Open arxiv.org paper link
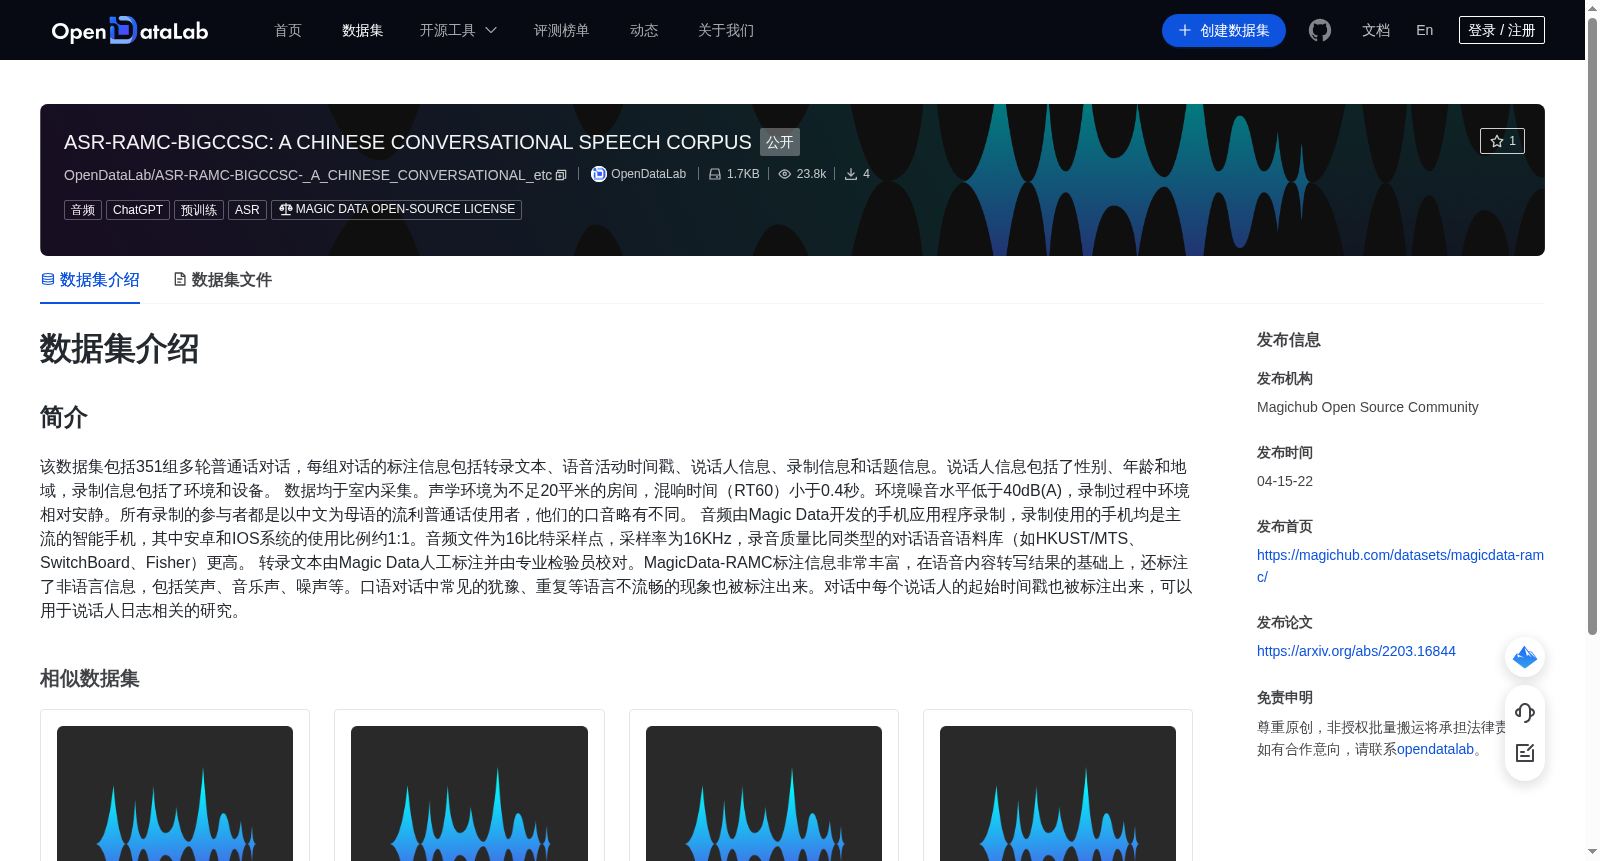This screenshot has width=1600, height=861. [x=1356, y=651]
